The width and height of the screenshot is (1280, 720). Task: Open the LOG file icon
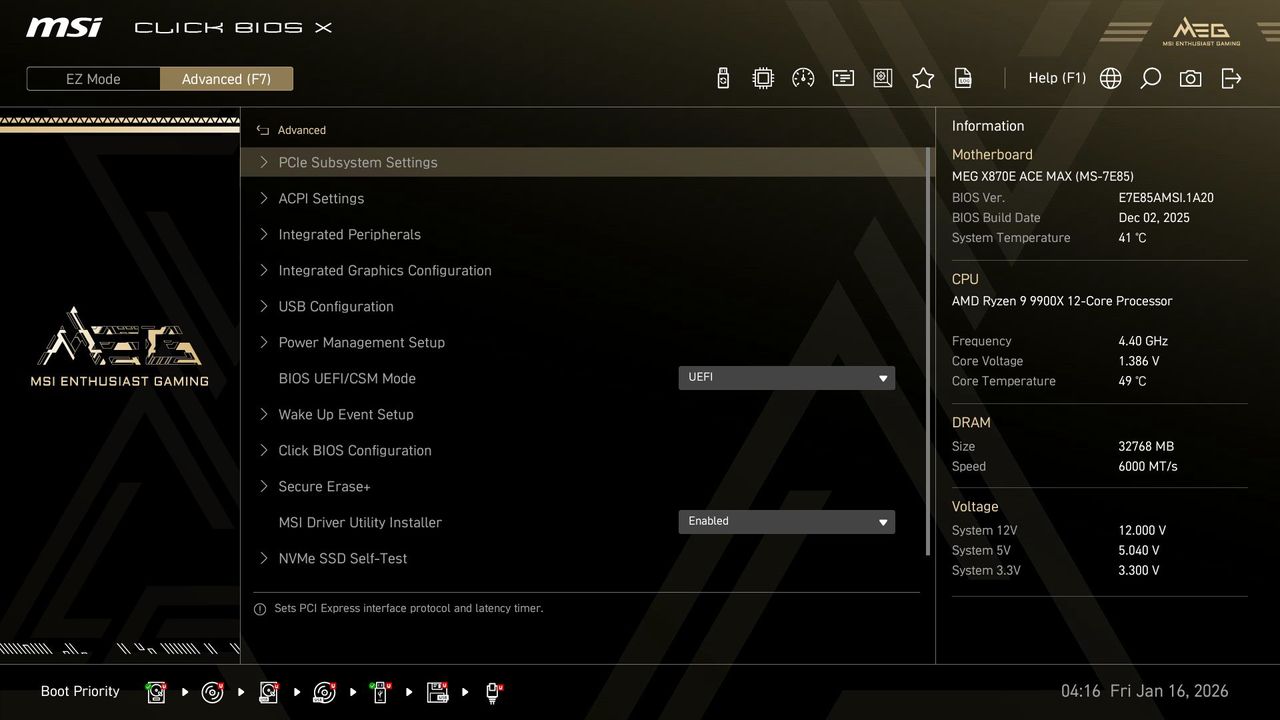963,78
